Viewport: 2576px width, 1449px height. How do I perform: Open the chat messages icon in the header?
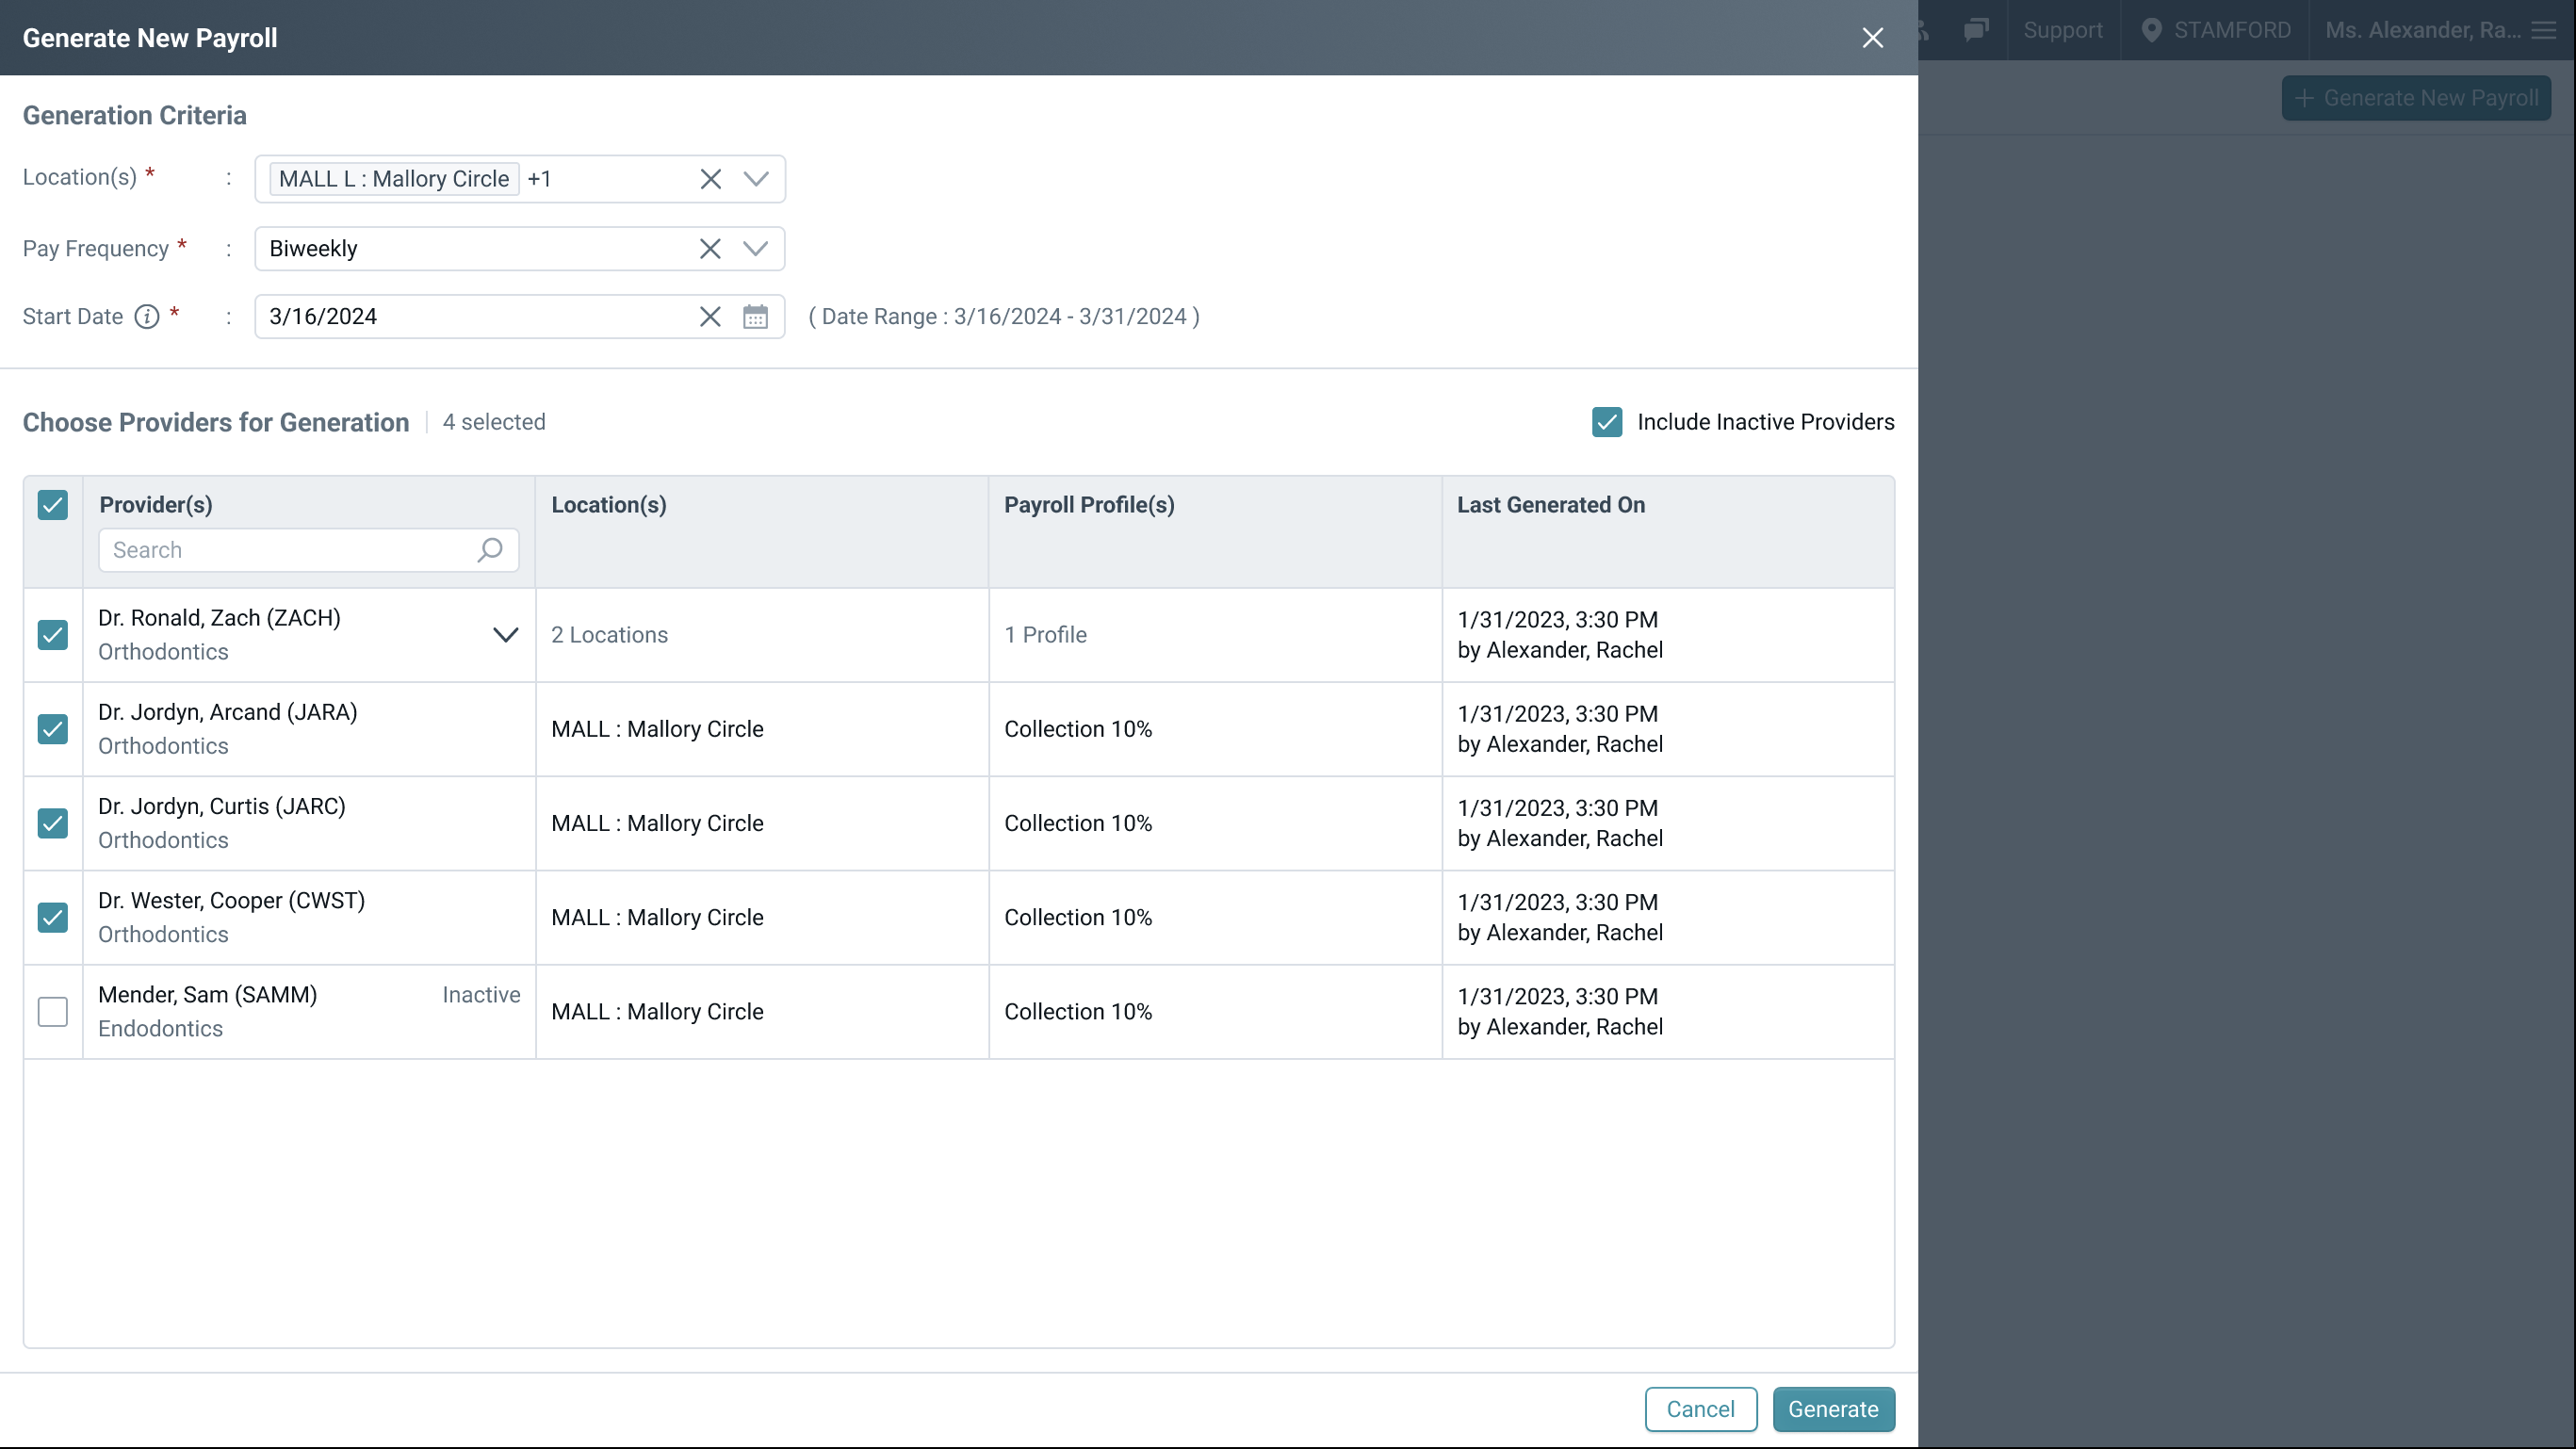[1976, 30]
